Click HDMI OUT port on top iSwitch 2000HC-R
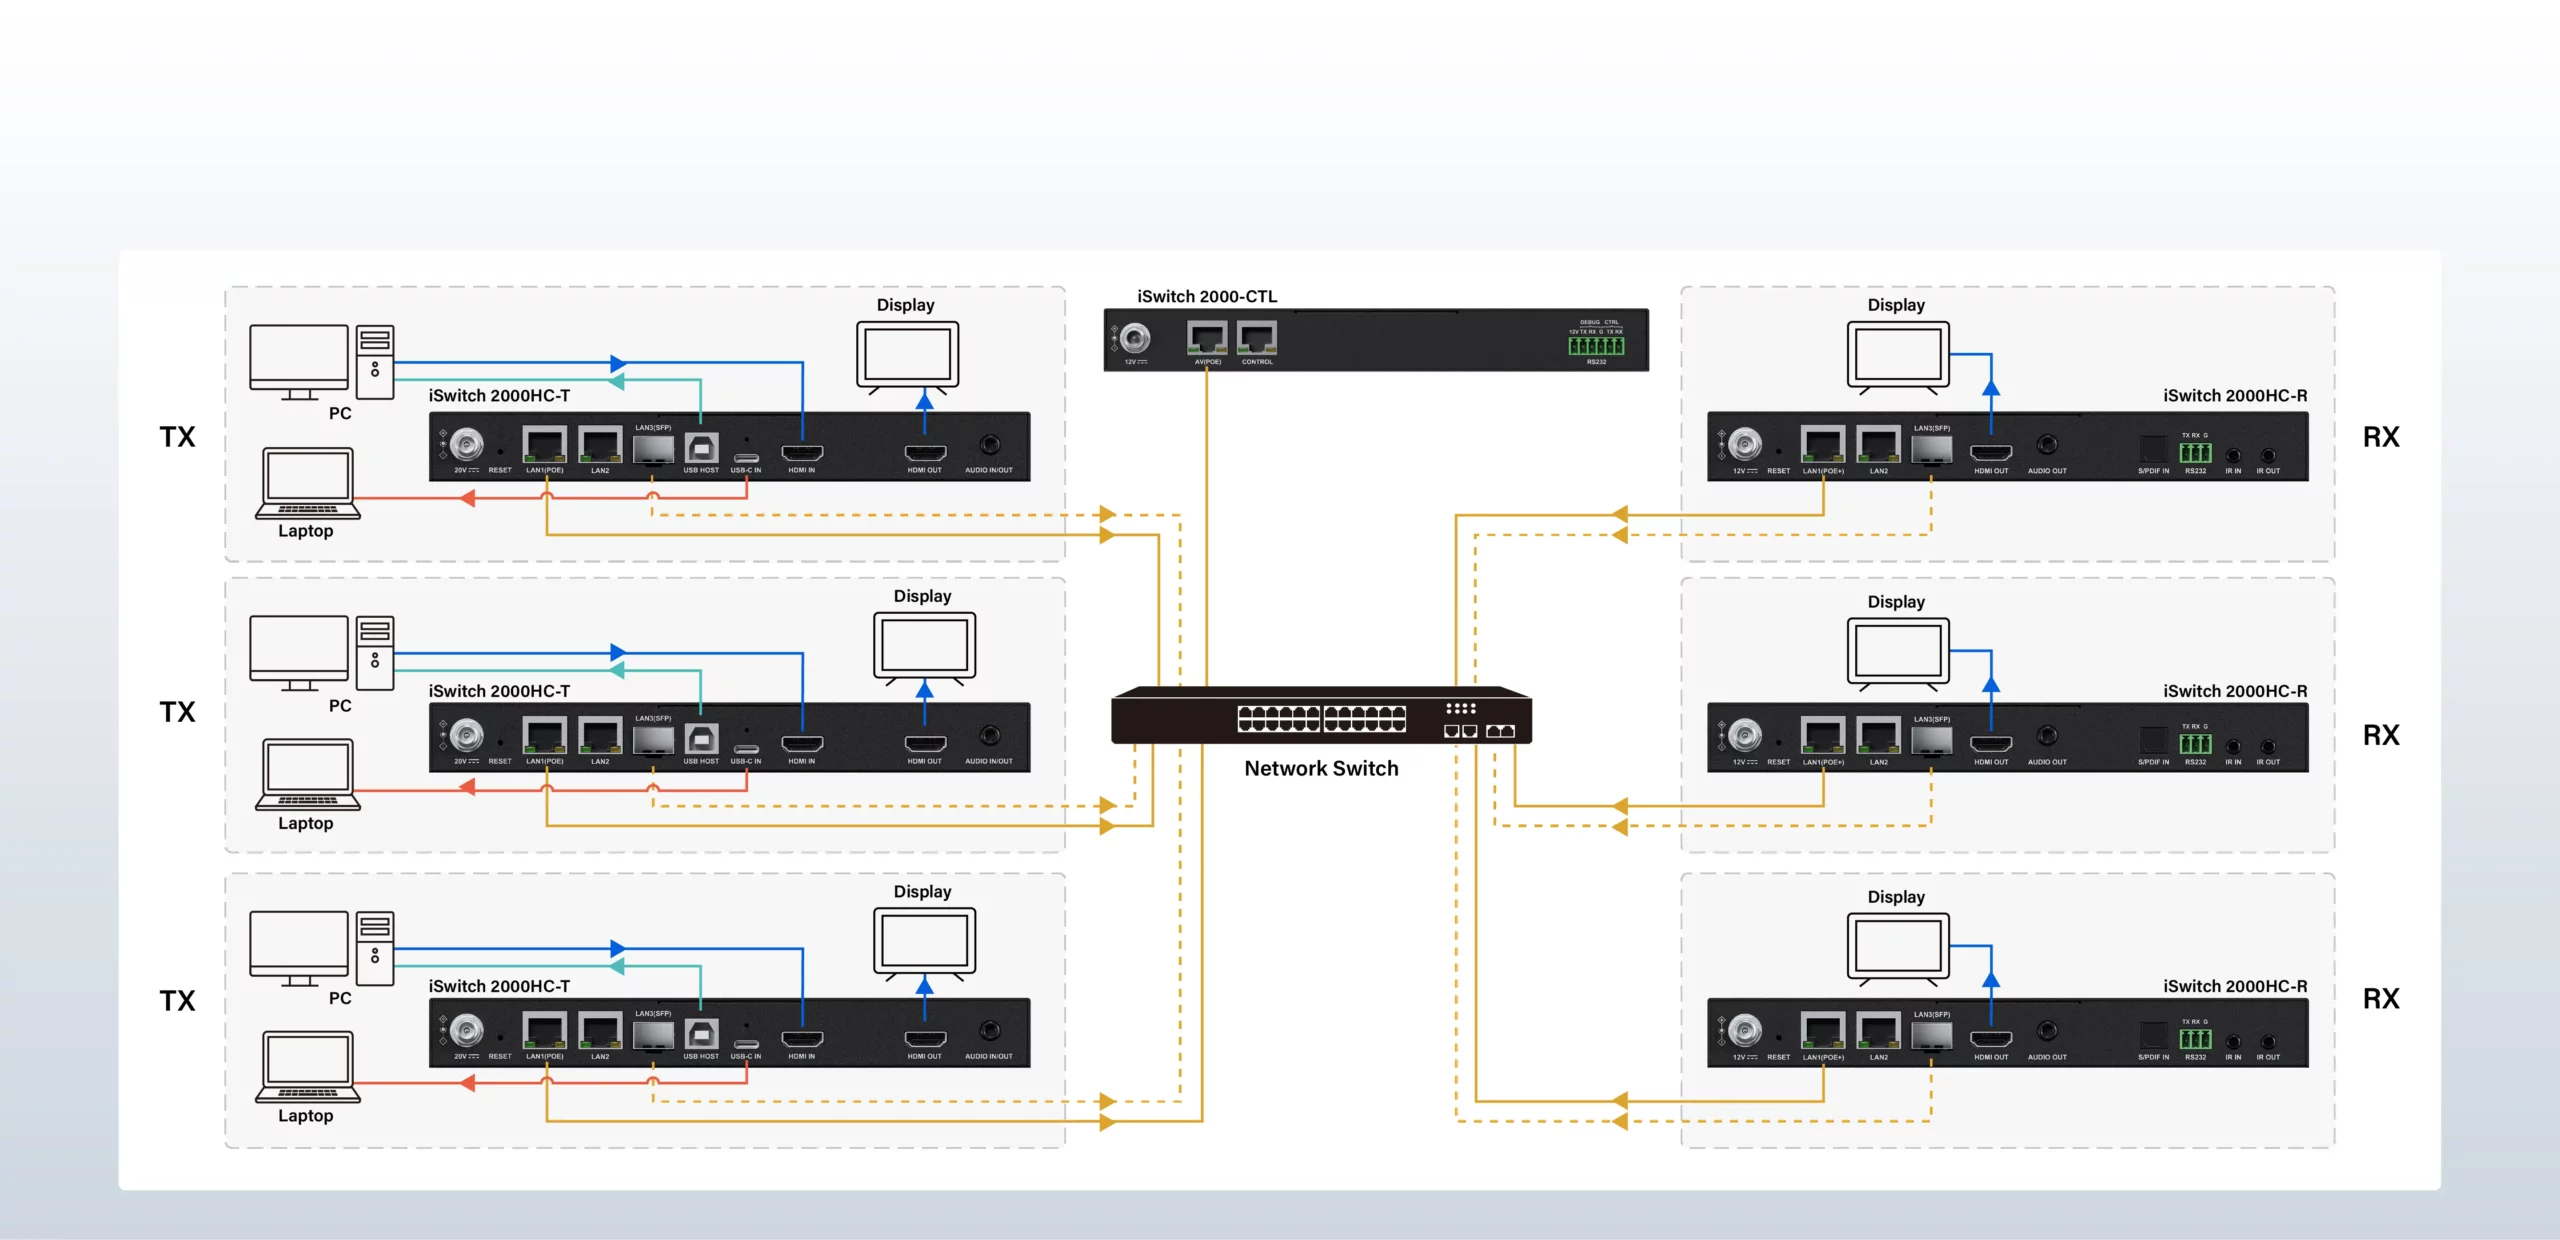Screen dimensions: 2560x1240 point(1991,453)
